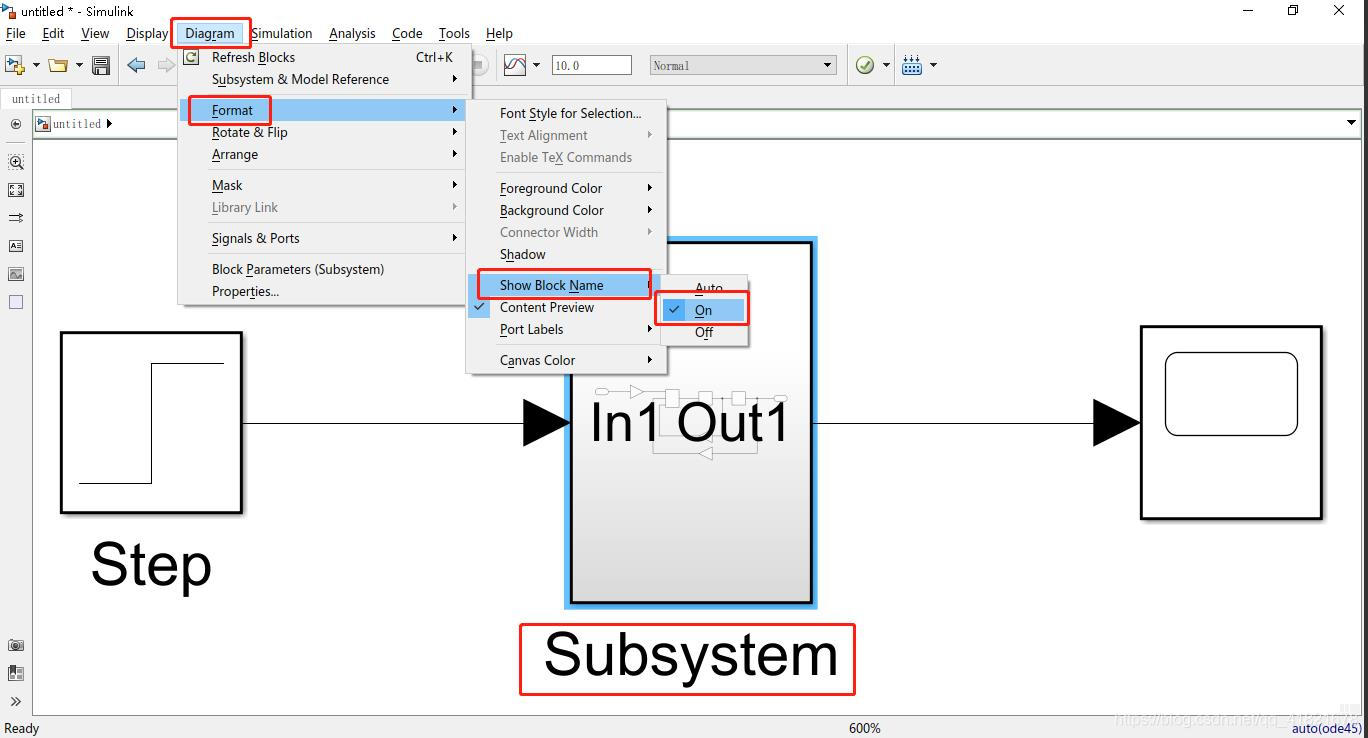Select the Annotation text tool icon
Viewport: 1368px width, 738px height.
16,245
